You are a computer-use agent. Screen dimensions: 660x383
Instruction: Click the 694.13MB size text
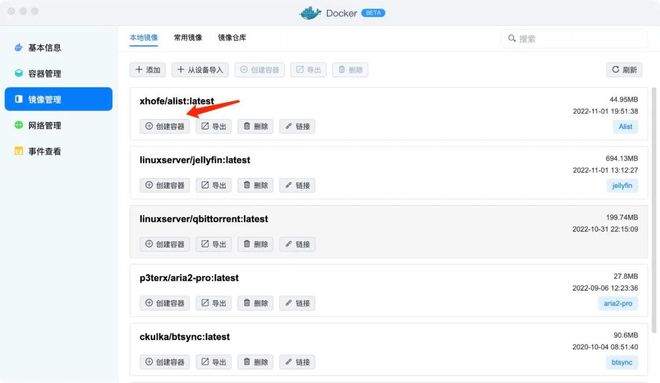(x=622, y=158)
